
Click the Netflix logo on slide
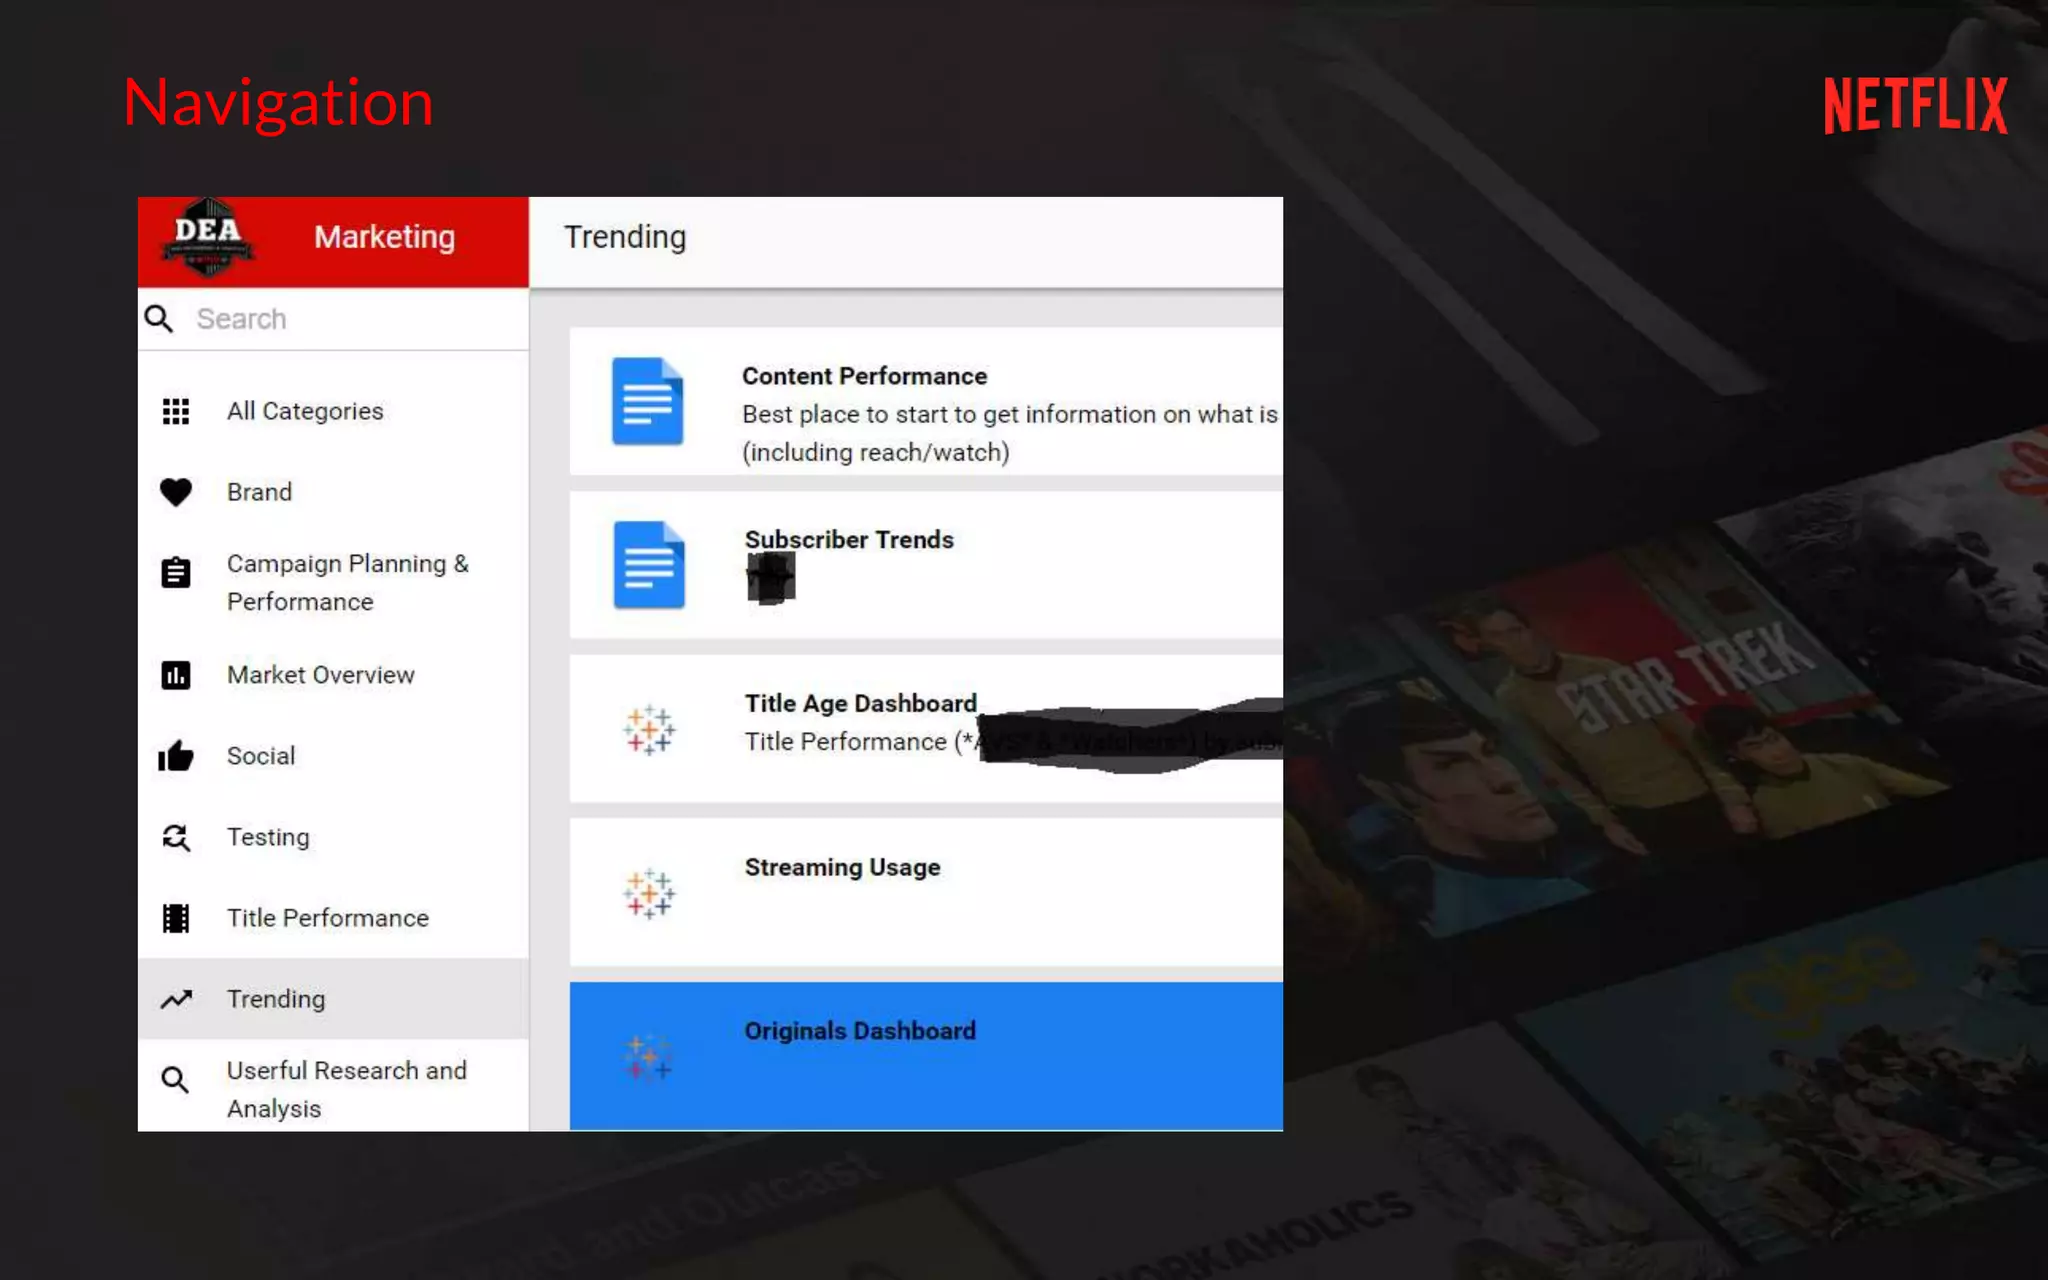tap(1914, 105)
